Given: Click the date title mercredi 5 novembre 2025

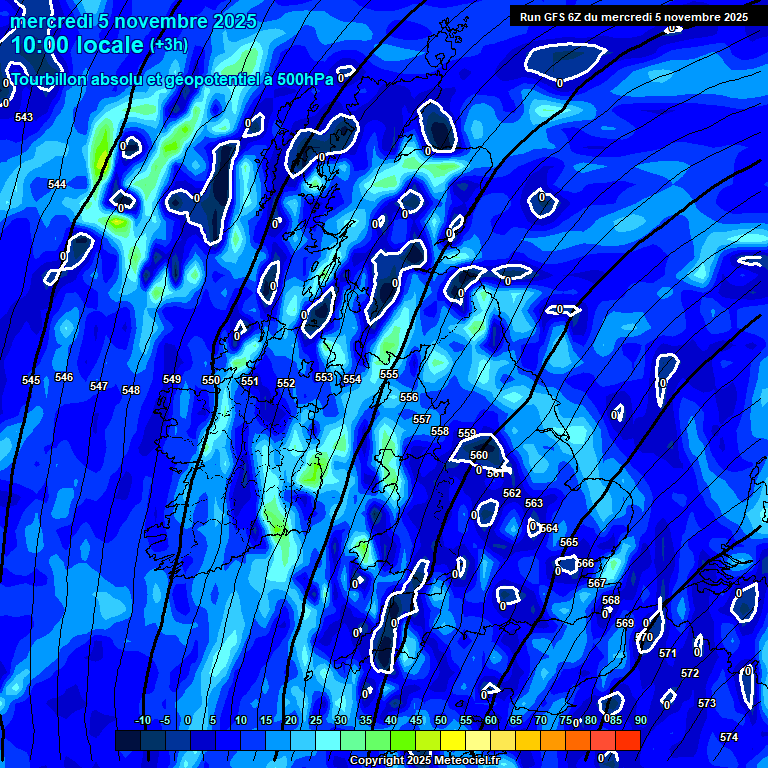Looking at the screenshot, I should point(133,21).
